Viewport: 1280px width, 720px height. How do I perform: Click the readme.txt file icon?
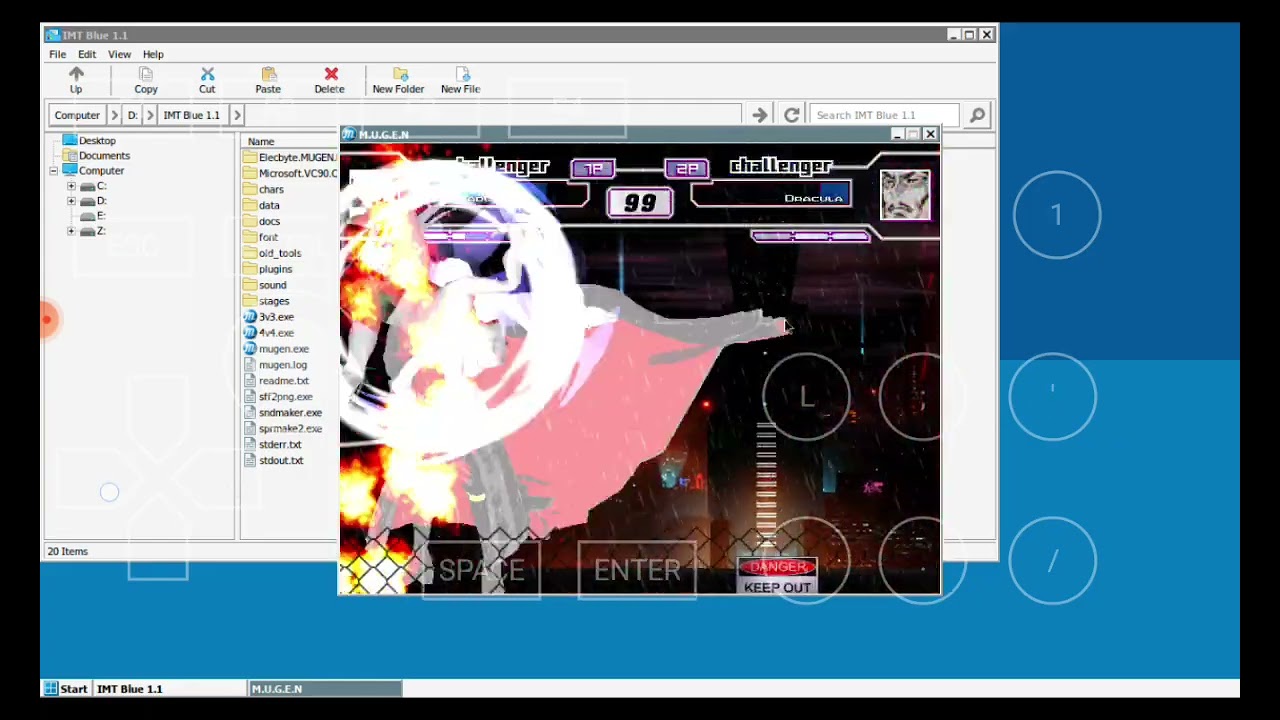coord(250,381)
